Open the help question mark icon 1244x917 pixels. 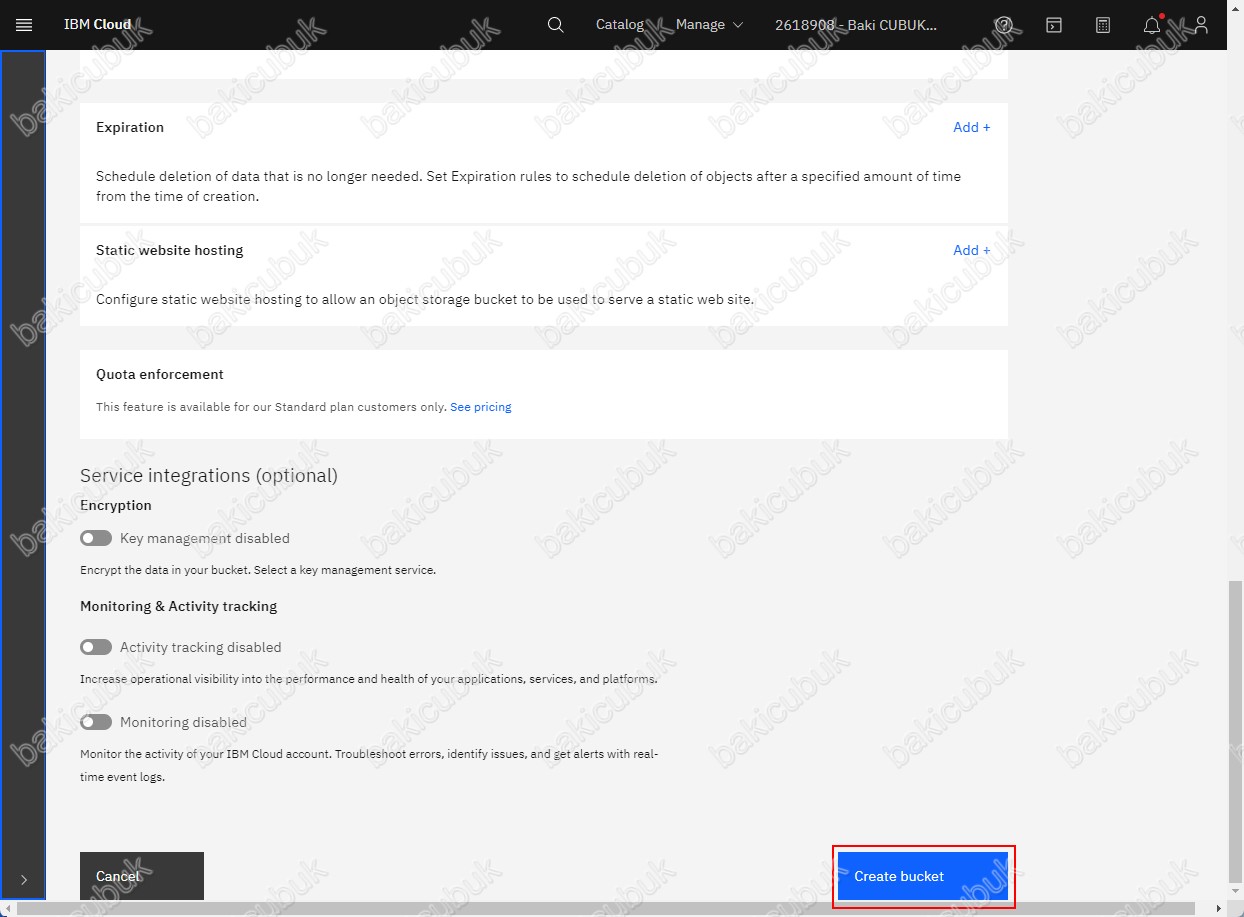coord(1004,25)
